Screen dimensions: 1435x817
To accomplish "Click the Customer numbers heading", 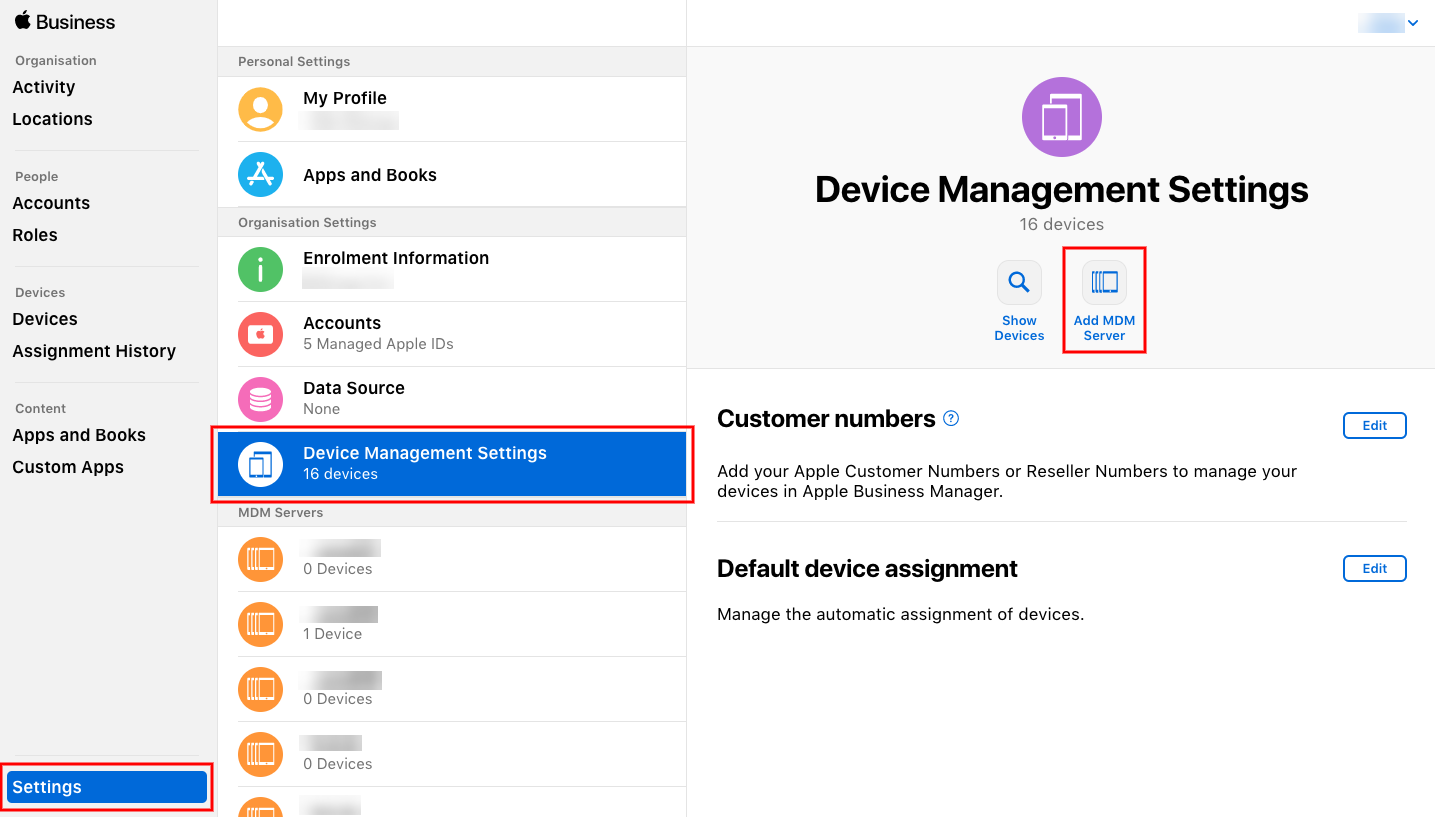I will [826, 419].
